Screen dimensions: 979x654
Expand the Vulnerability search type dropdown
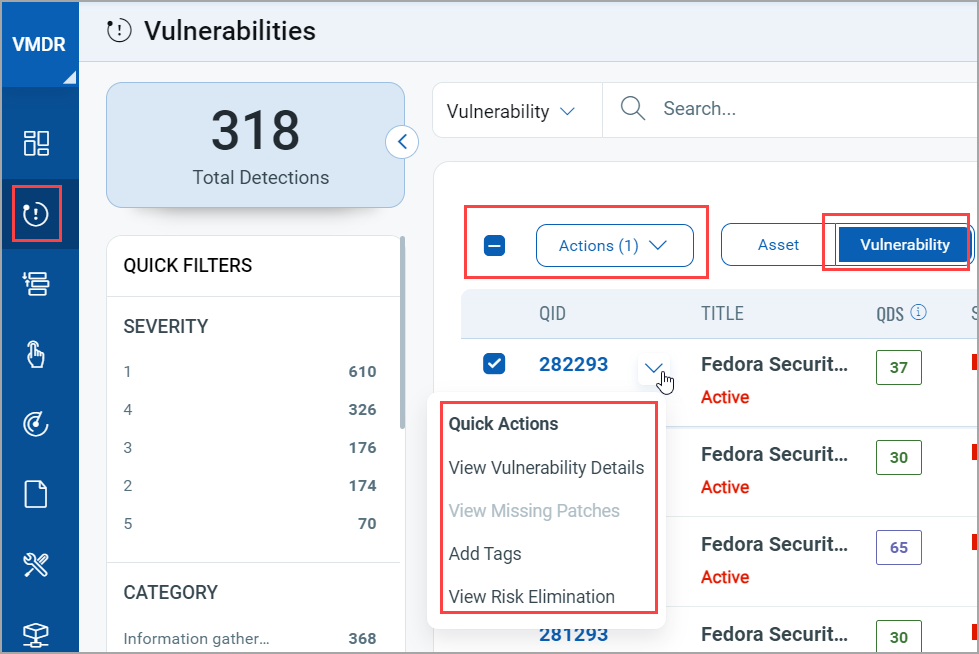(511, 111)
